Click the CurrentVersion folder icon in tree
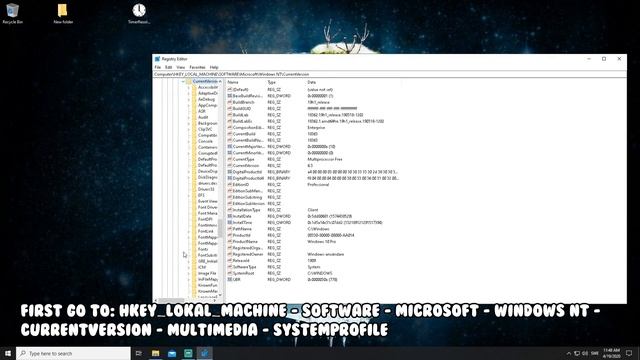The height and width of the screenshot is (360, 640). pyautogui.click(x=189, y=81)
